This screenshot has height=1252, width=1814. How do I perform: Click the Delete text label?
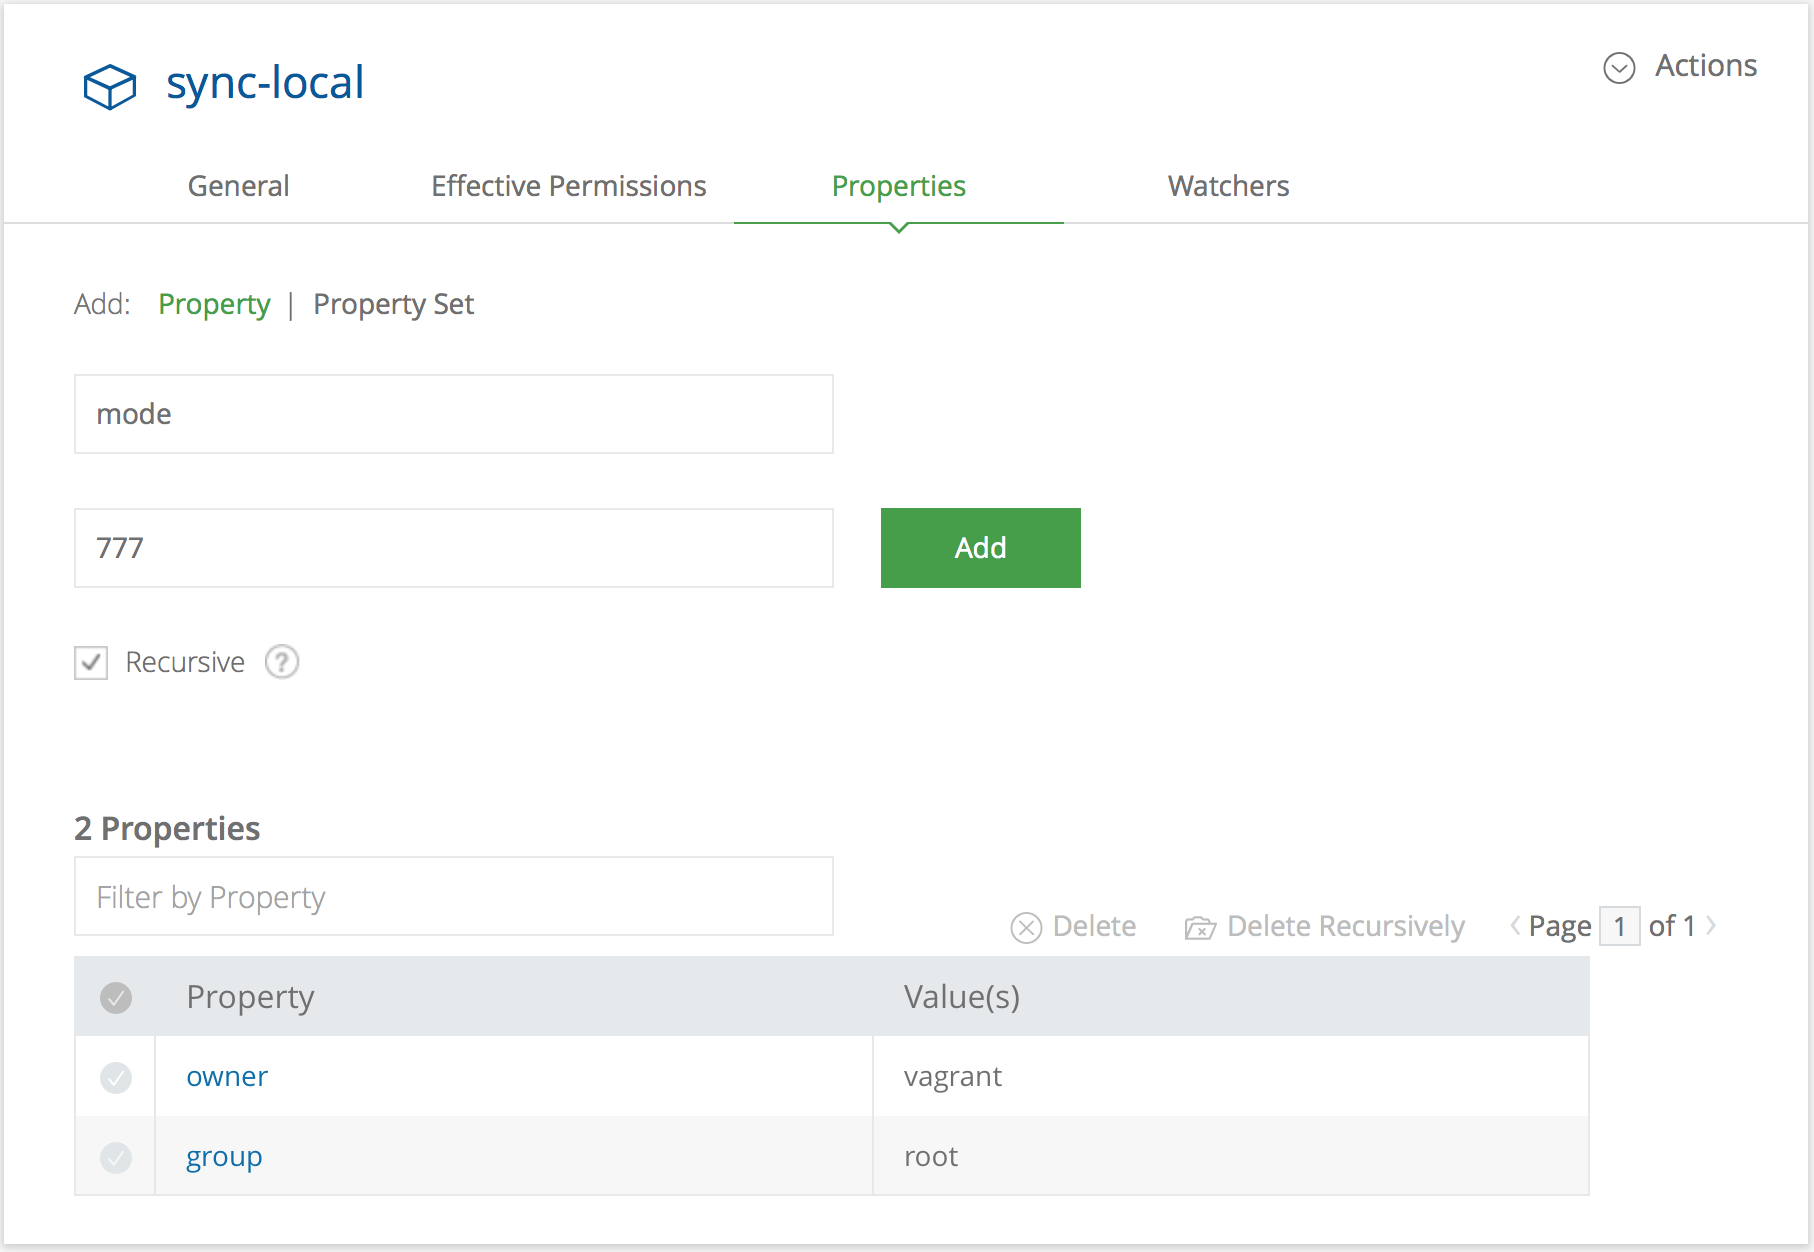(1094, 926)
